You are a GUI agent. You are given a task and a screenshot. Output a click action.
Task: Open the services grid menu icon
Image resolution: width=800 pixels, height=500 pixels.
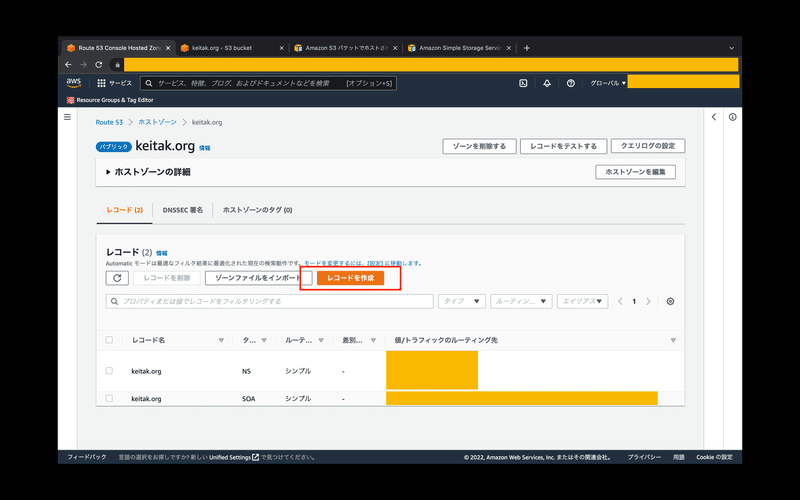[102, 83]
